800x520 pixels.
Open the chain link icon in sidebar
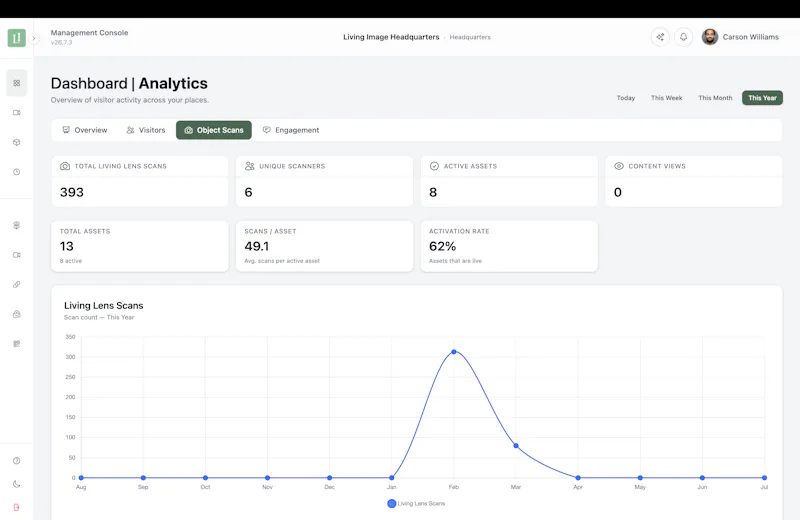click(17, 284)
